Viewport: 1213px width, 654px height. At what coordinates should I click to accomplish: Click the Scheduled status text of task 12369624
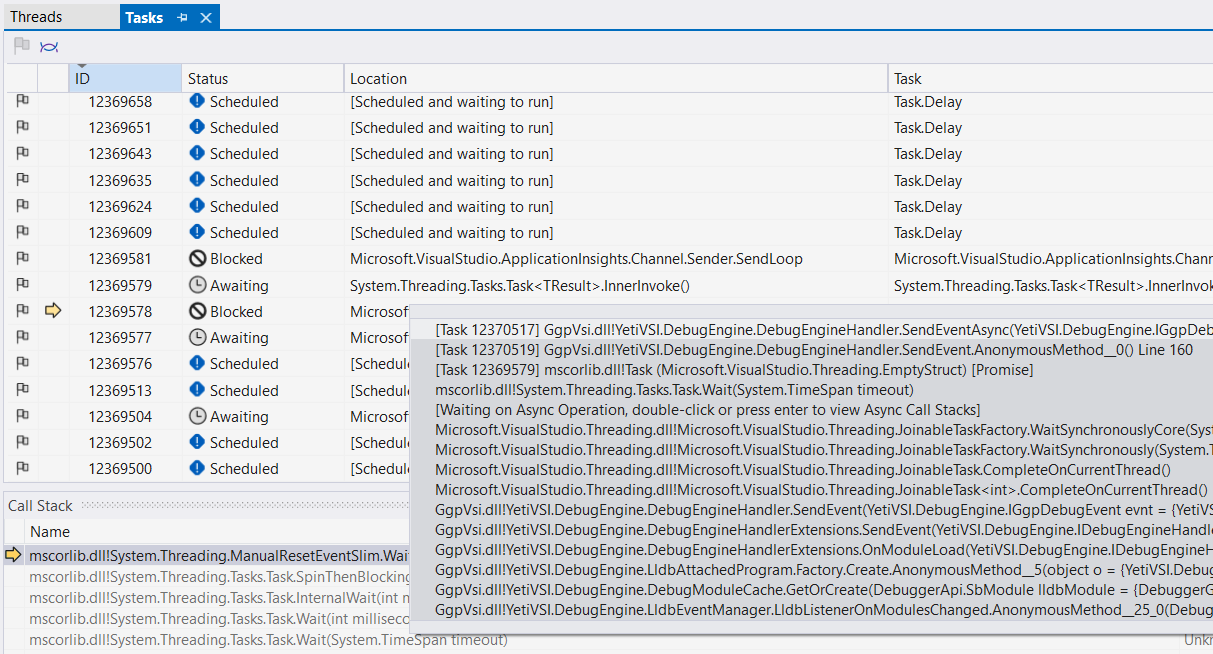244,206
